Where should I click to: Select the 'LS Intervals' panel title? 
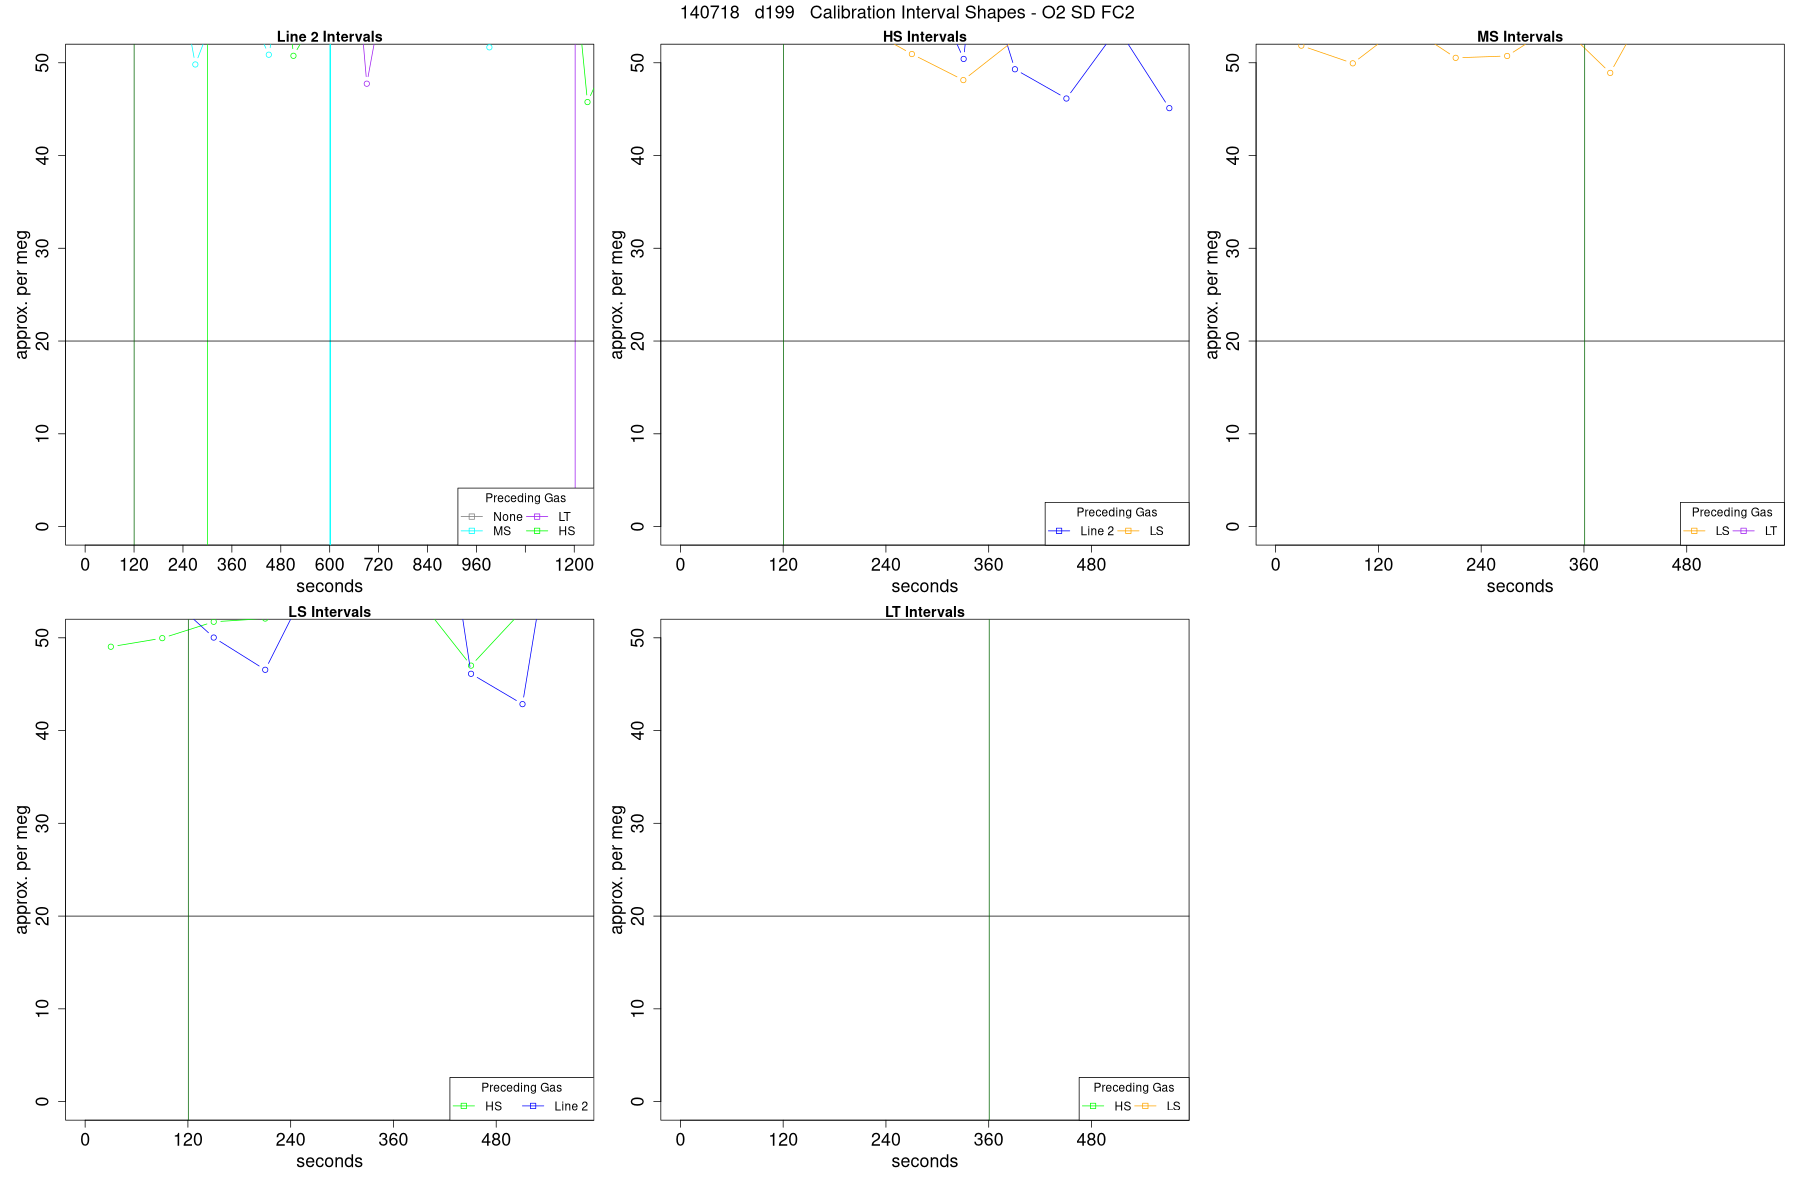coord(329,612)
